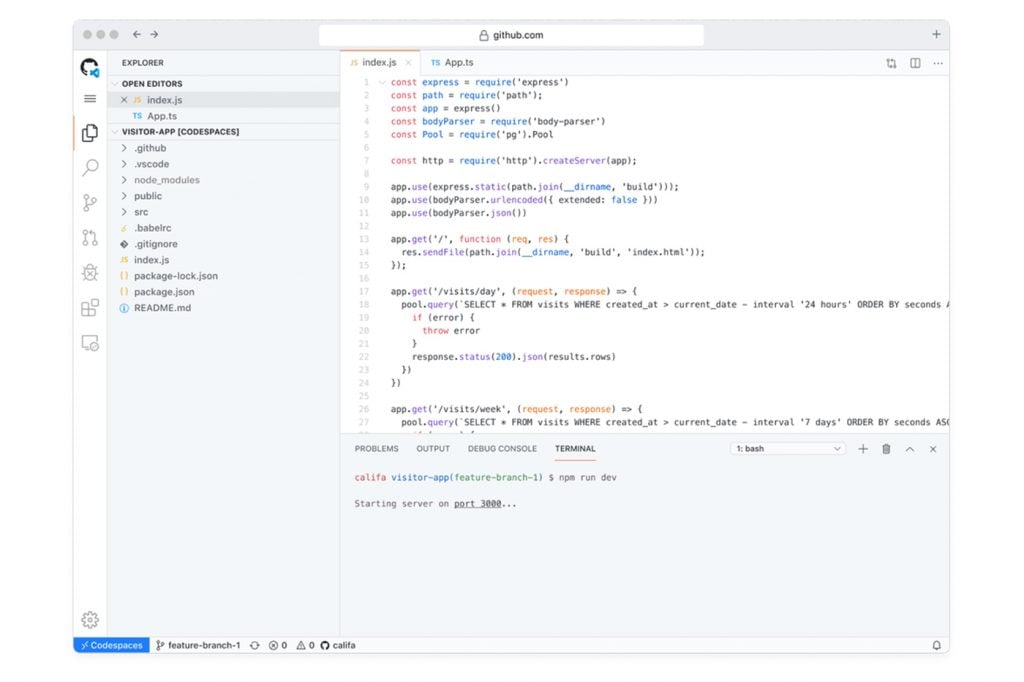This screenshot has height=682, width=1024.
Task: Open the Problems panel tab
Action: (376, 449)
